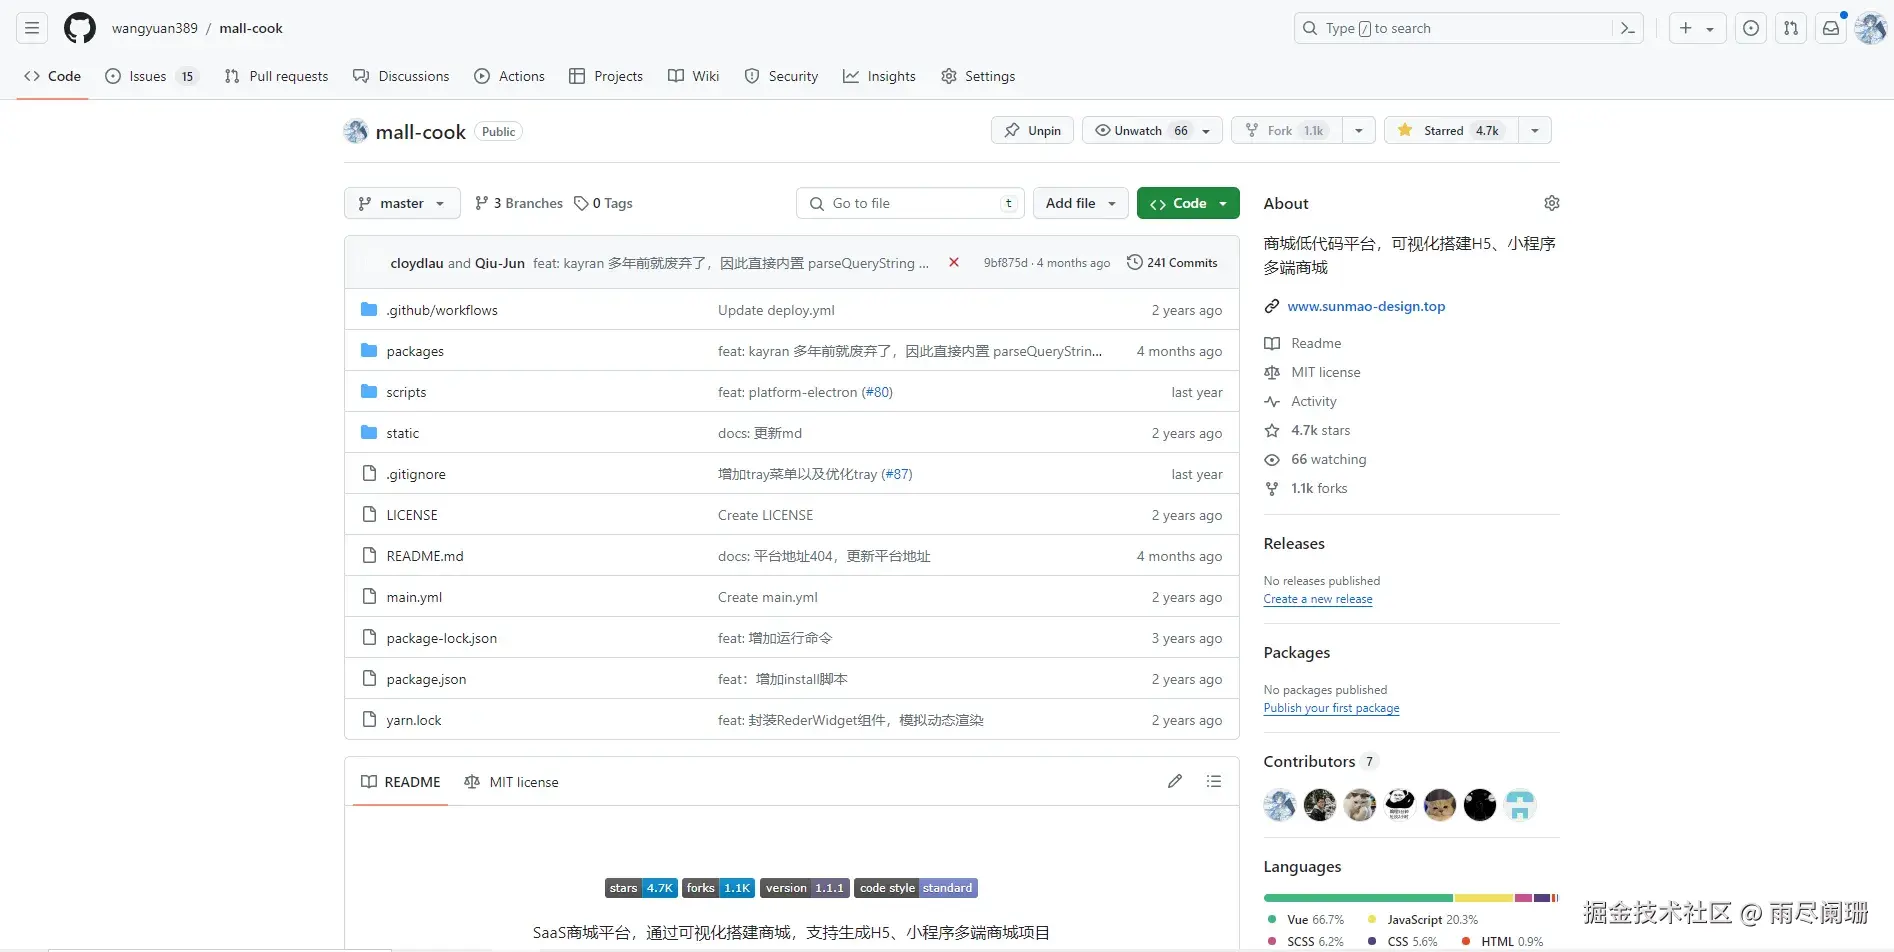Open the green Code dropdown
Image resolution: width=1894 pixels, height=952 pixels.
click(x=1188, y=203)
